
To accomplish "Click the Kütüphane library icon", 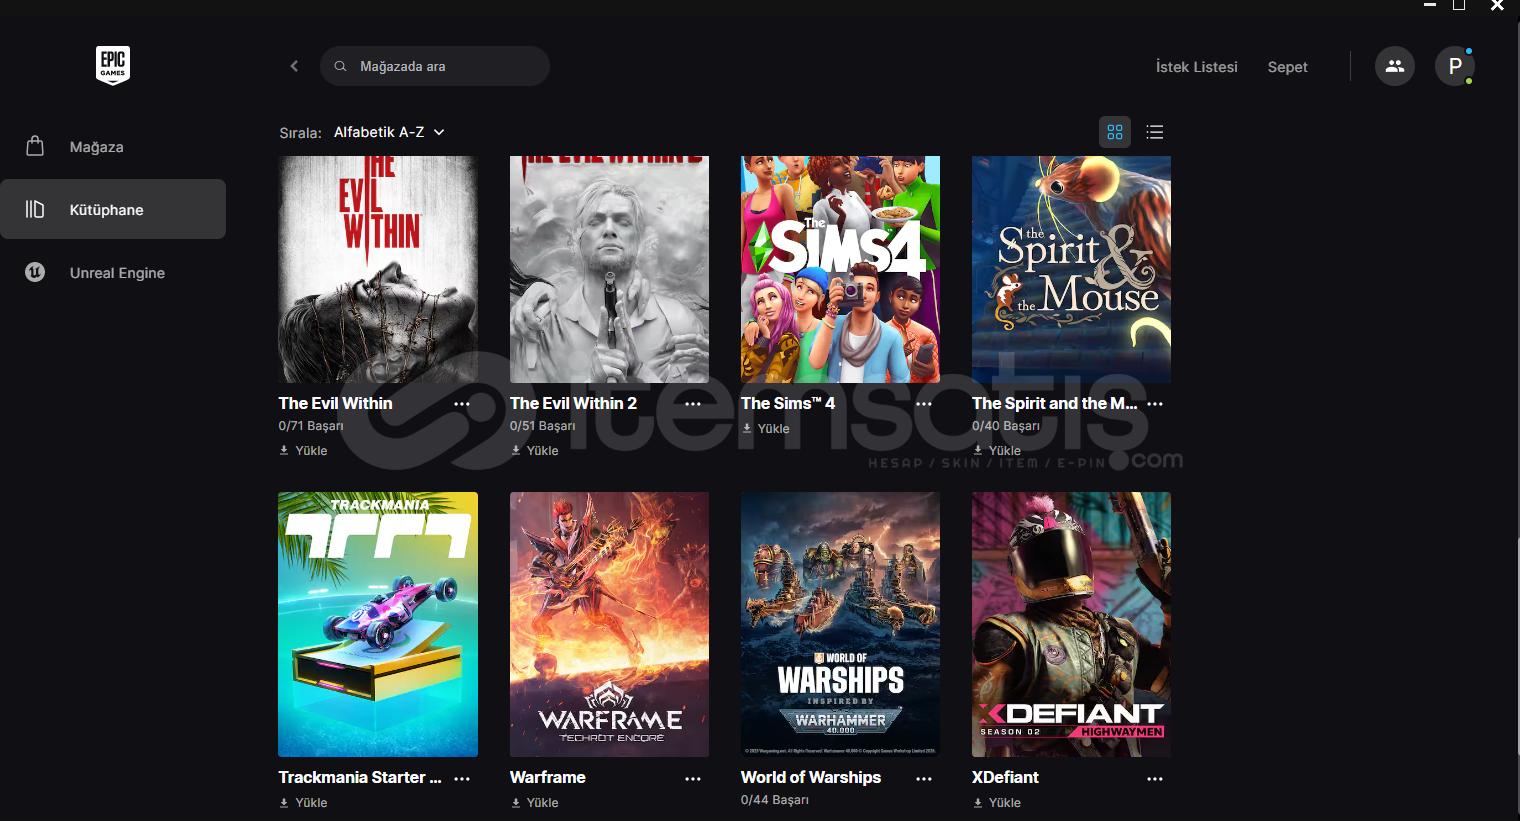I will 35,209.
